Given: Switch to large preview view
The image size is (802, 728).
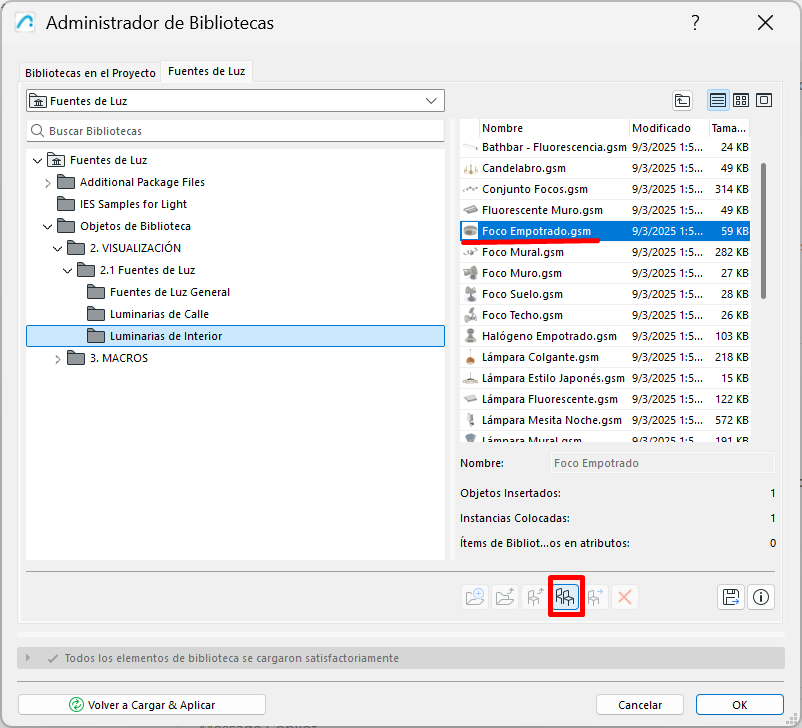Looking at the screenshot, I should click(x=764, y=100).
